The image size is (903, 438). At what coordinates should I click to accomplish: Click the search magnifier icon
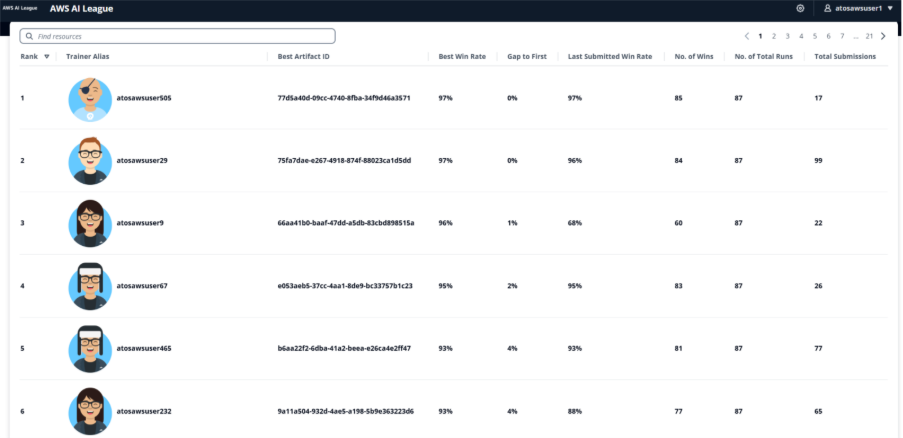[x=29, y=36]
